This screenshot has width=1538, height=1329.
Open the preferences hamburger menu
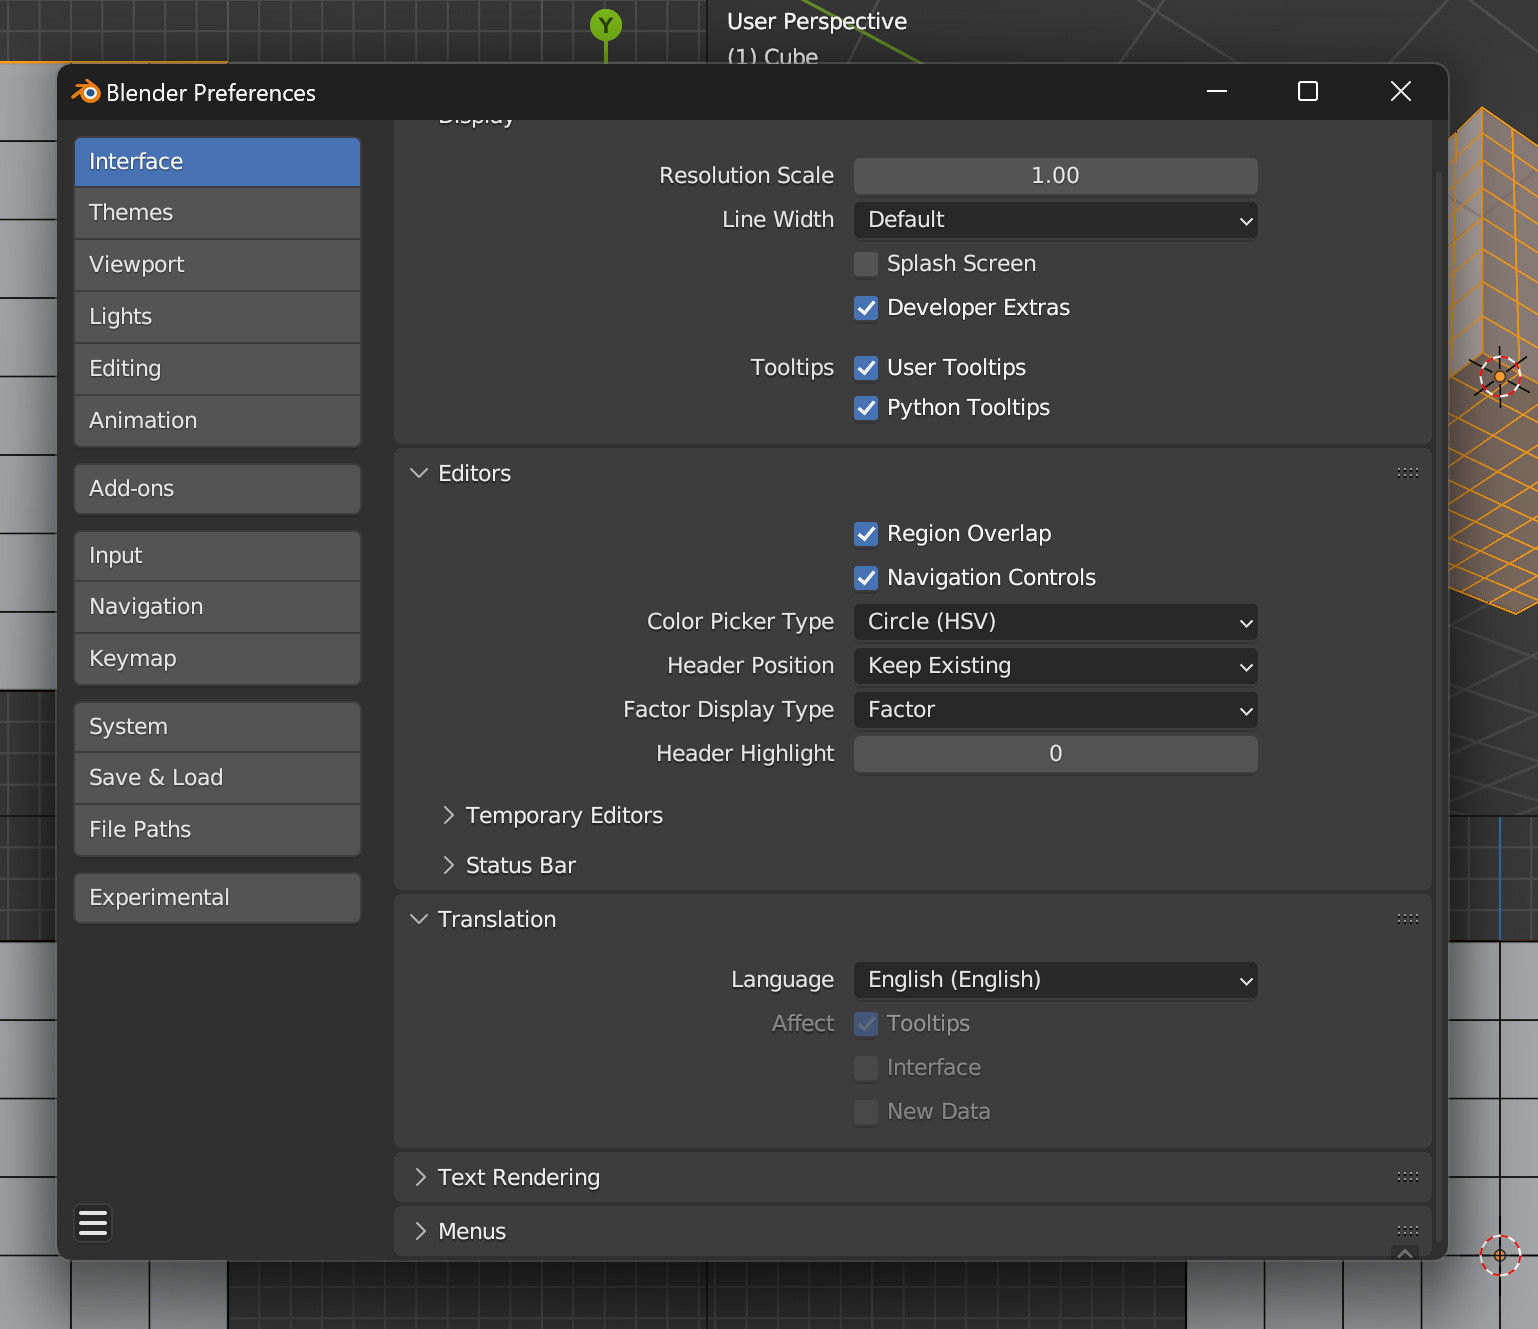click(x=93, y=1223)
